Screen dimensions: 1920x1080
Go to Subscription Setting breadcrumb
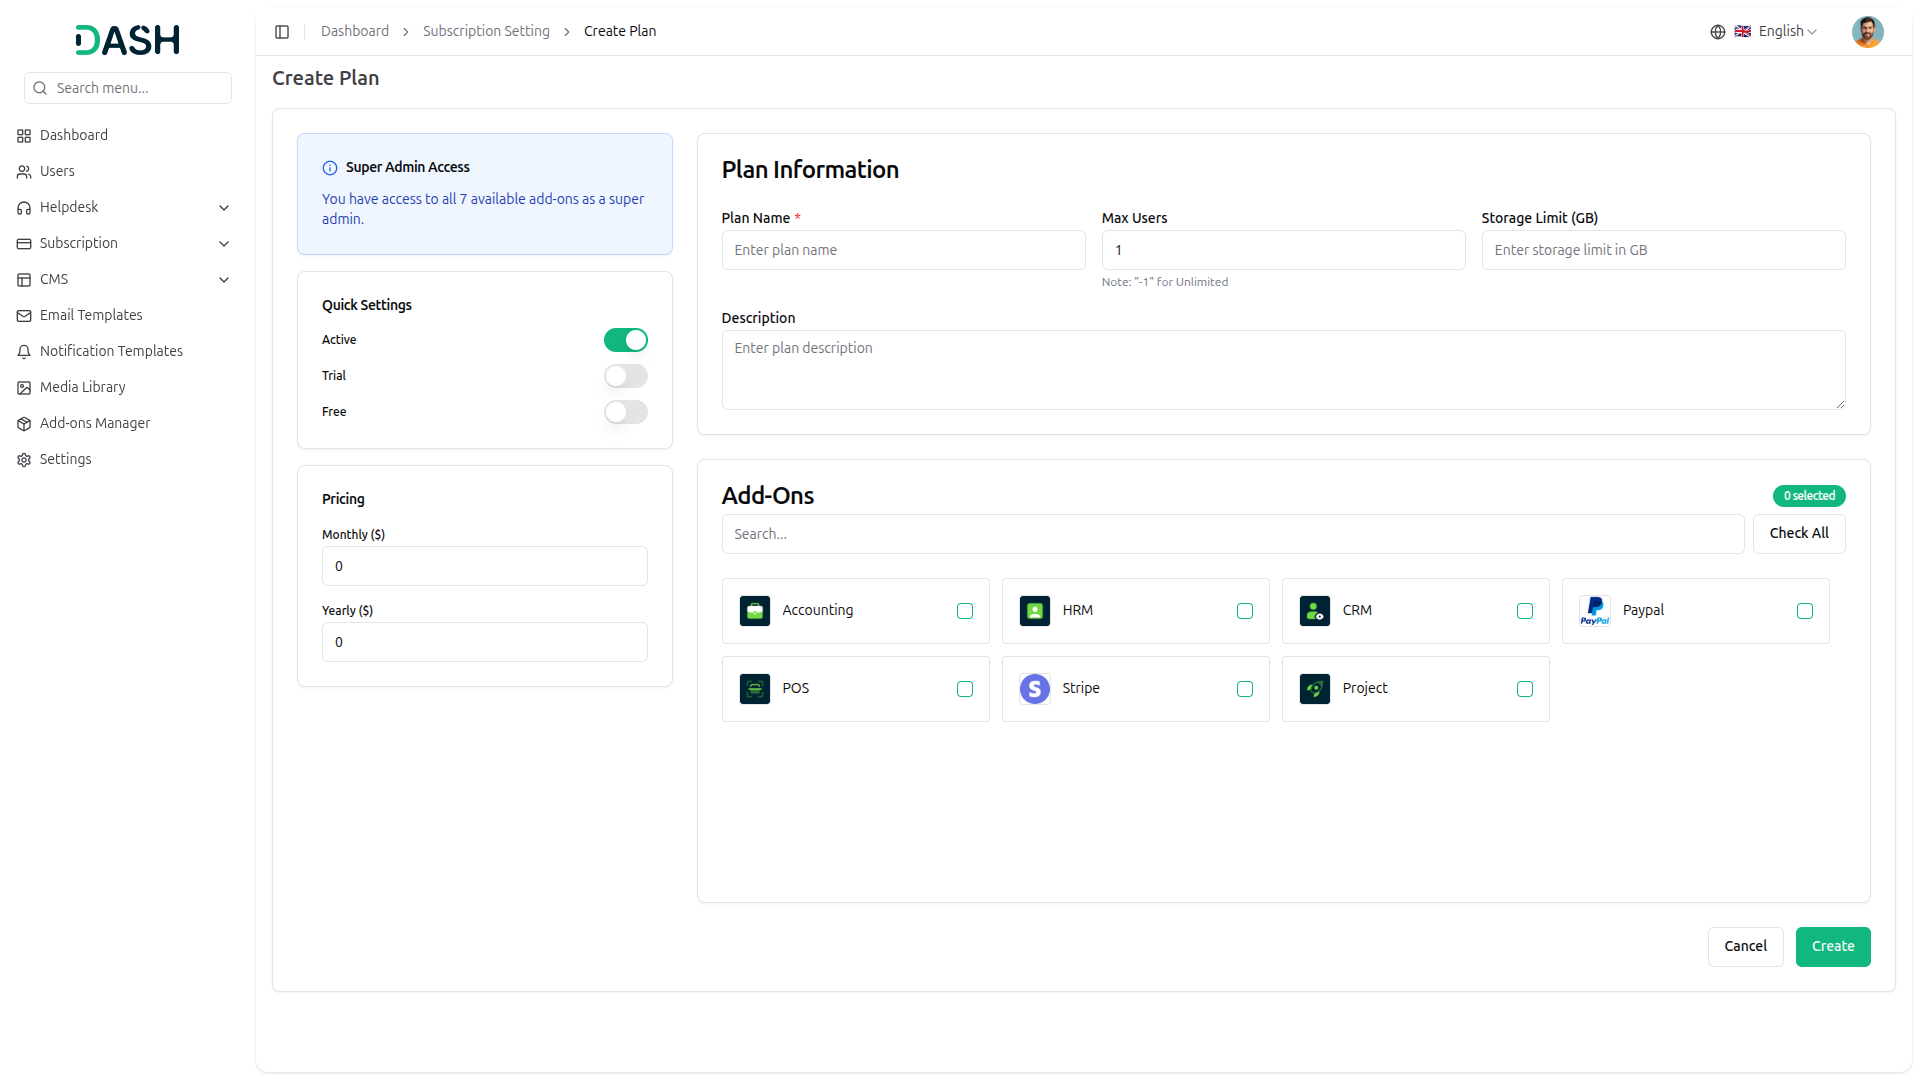pyautogui.click(x=486, y=31)
